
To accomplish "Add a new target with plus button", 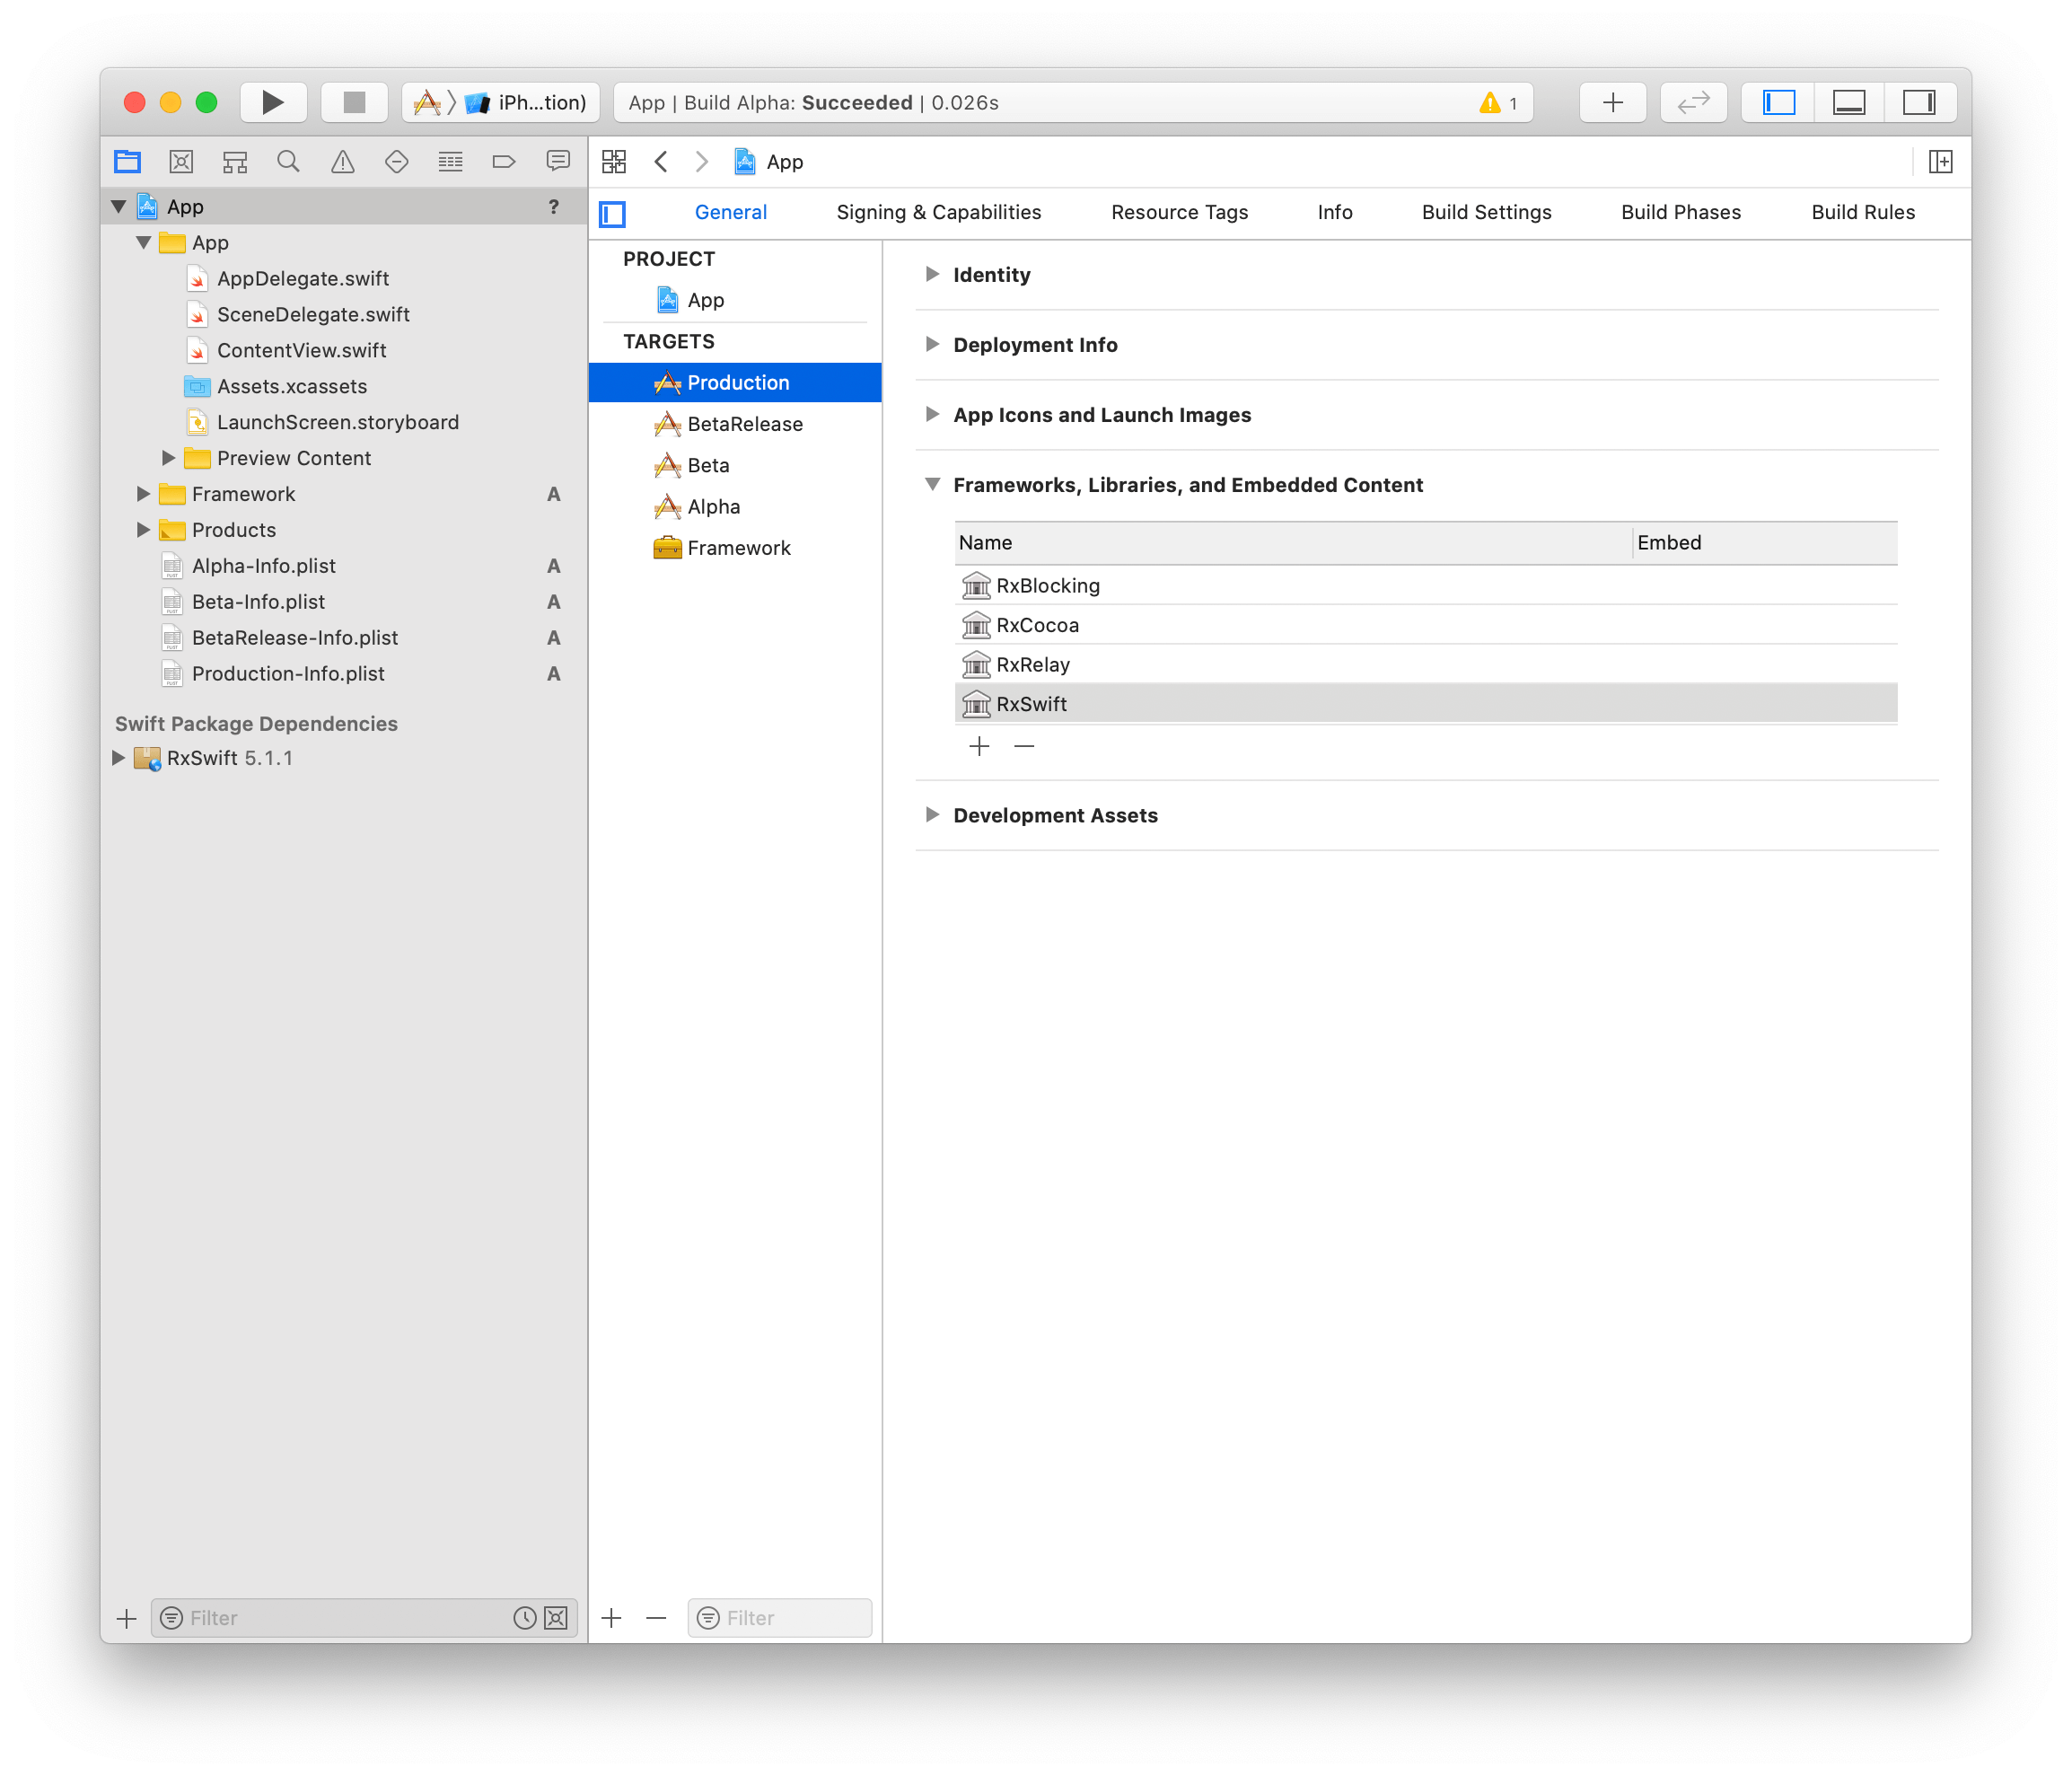I will coord(612,1617).
